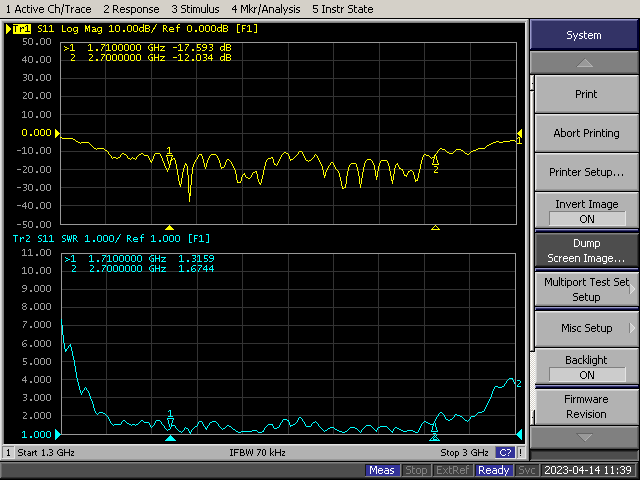
Task: Open Firmware Revision info
Action: [x=586, y=407]
